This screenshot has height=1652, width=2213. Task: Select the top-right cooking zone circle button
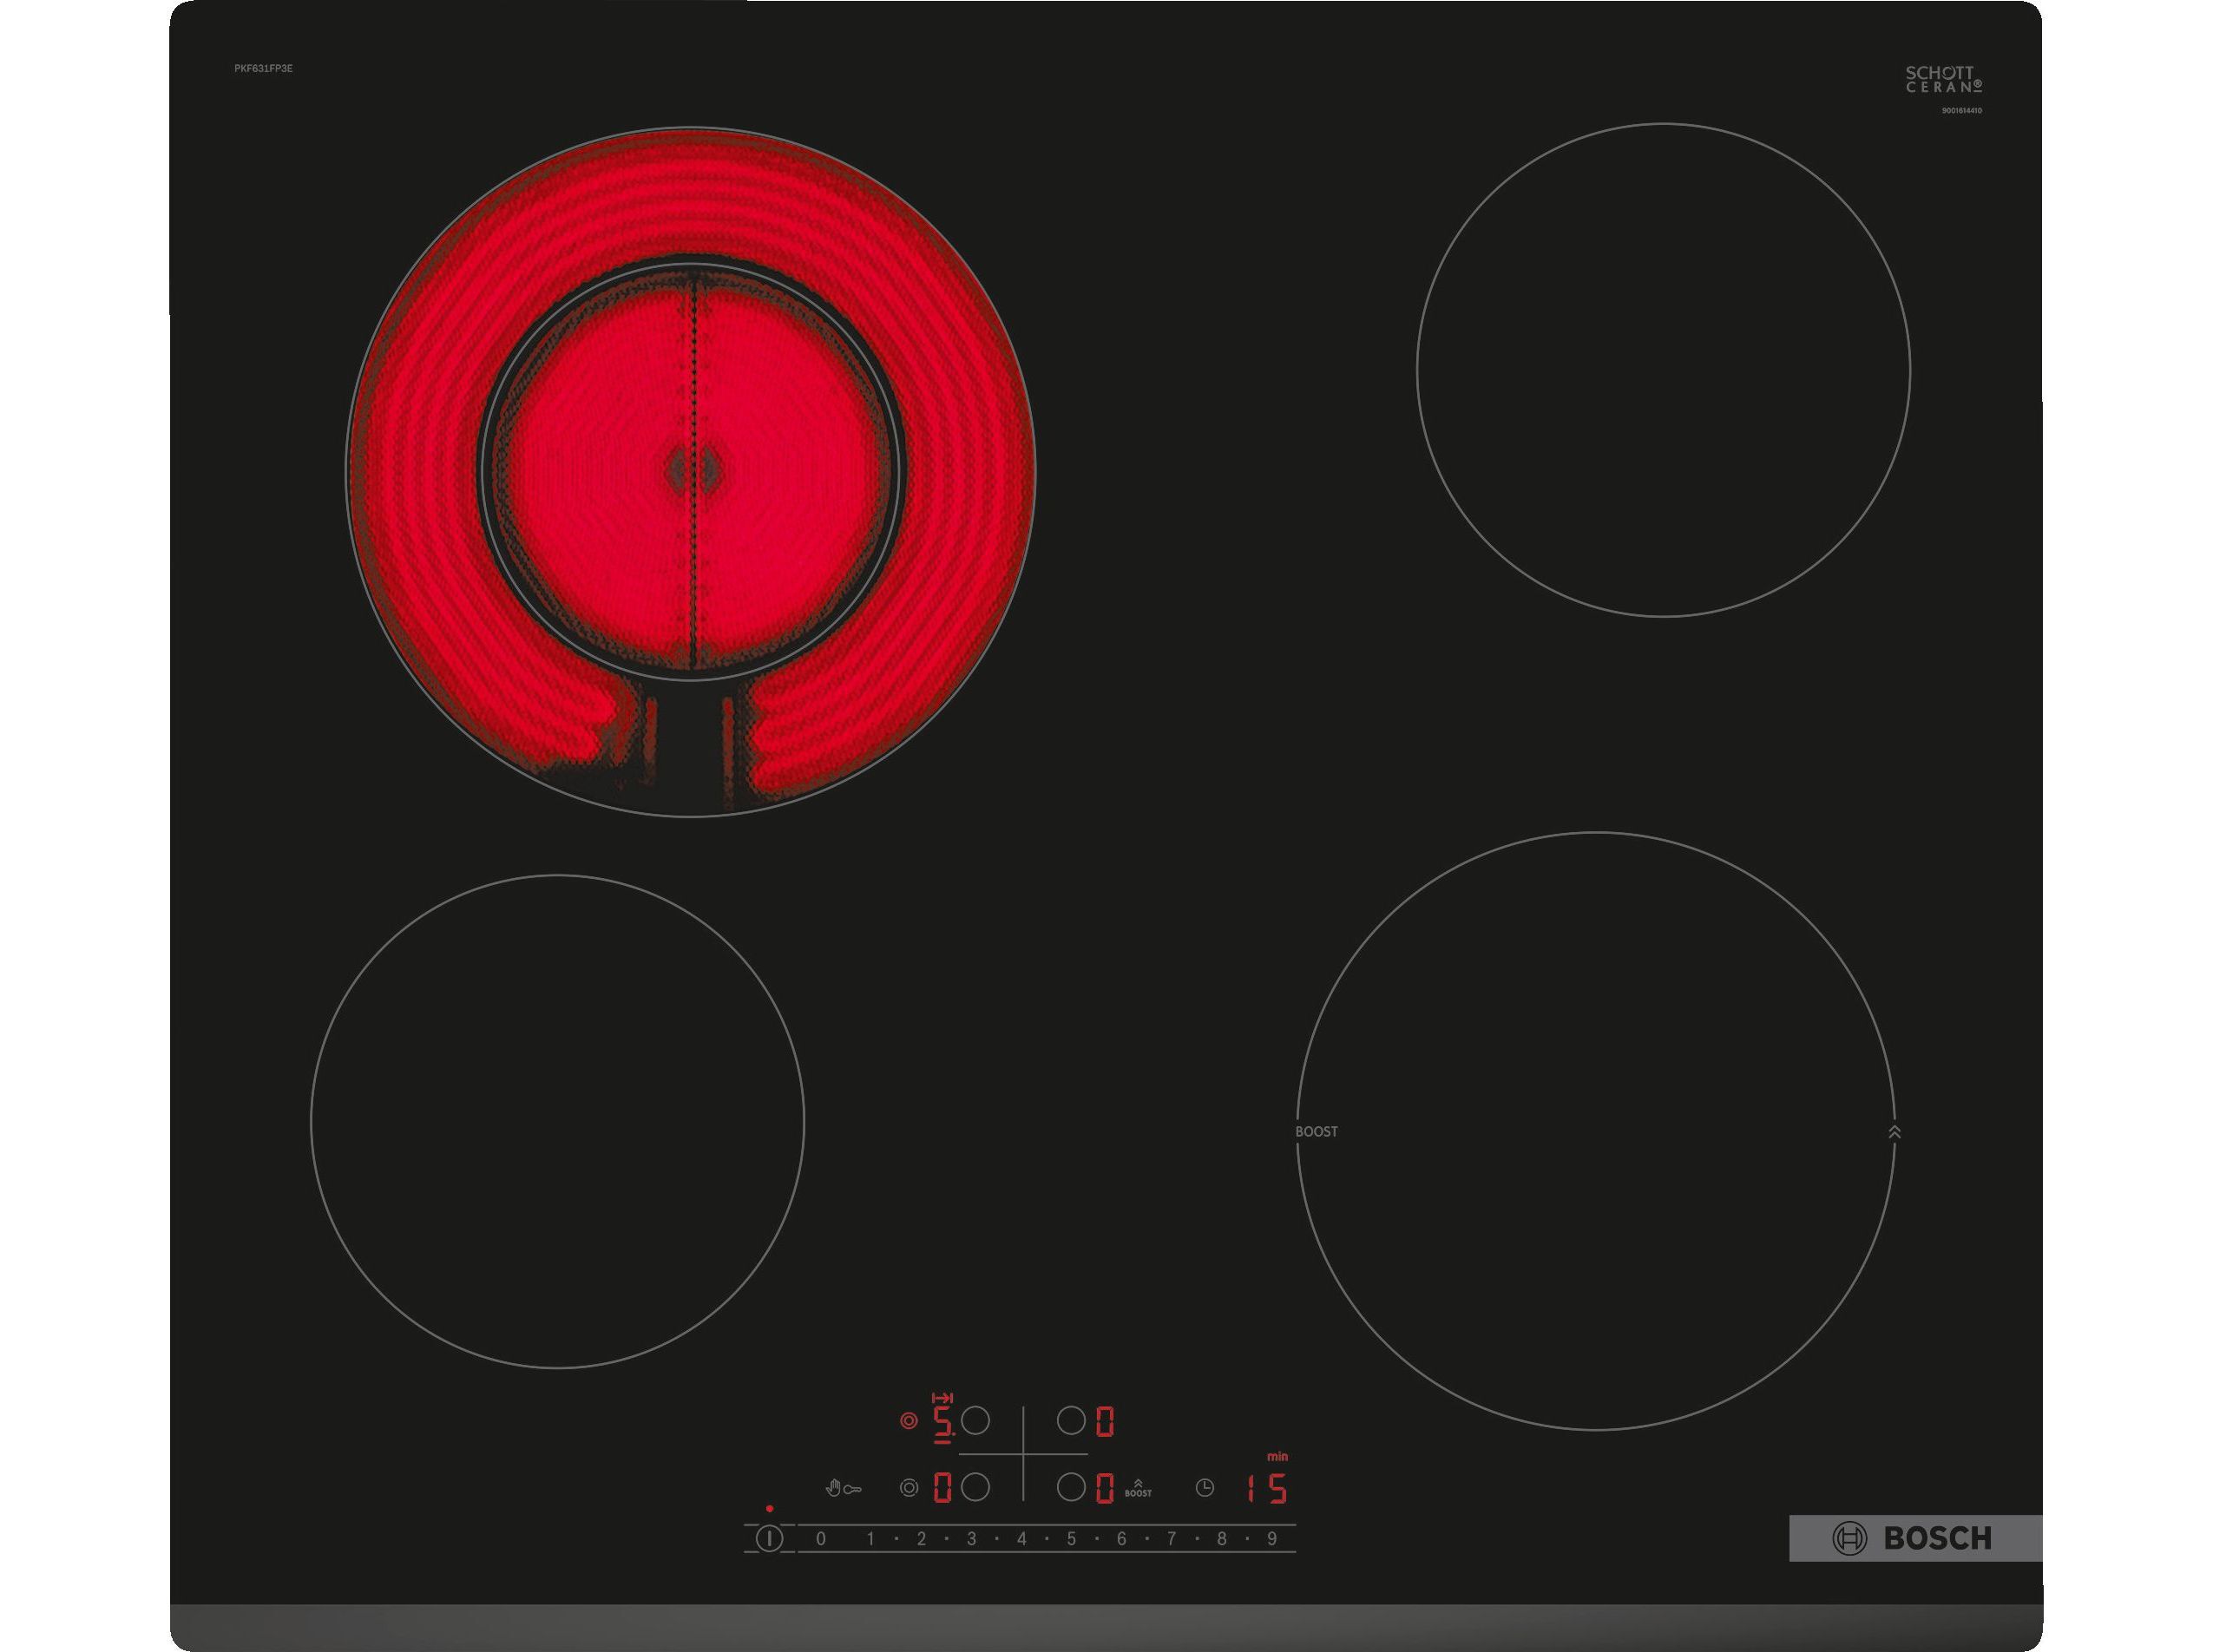click(1071, 1420)
